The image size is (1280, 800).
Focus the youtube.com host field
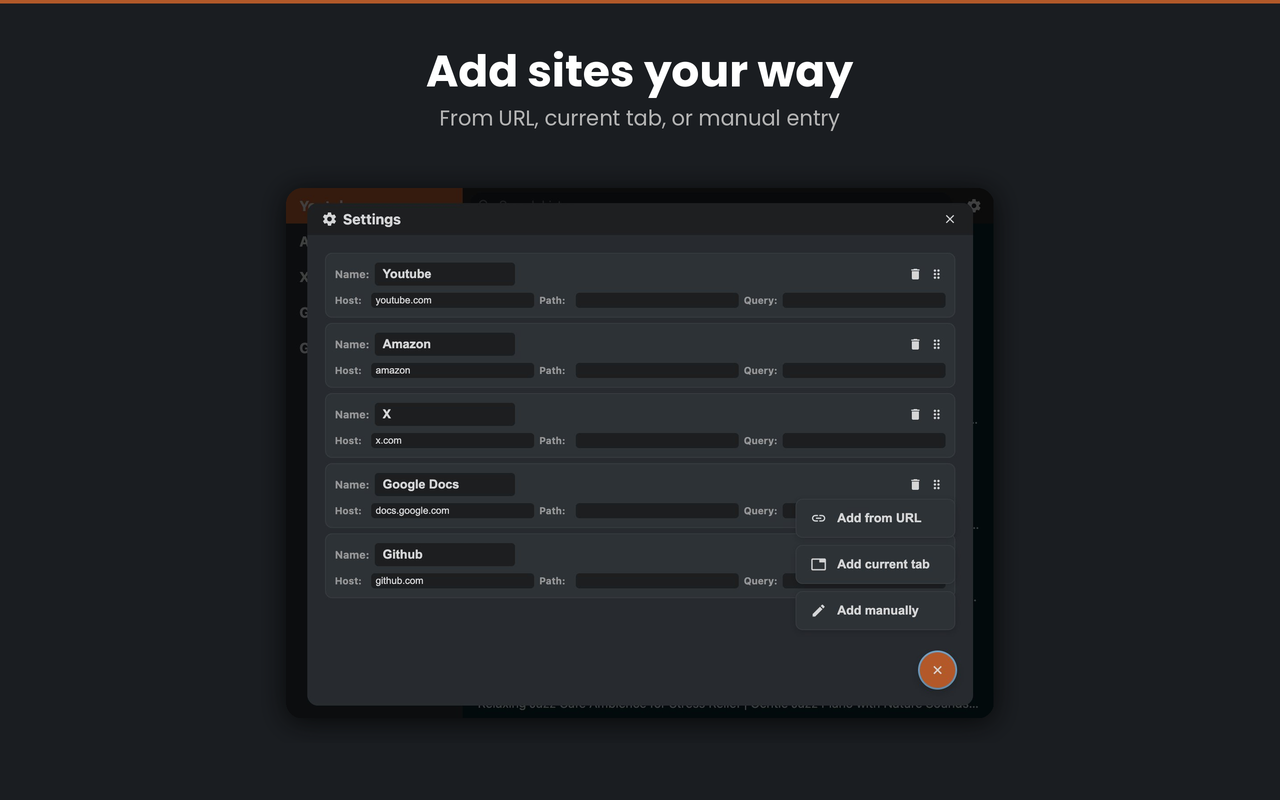point(452,300)
